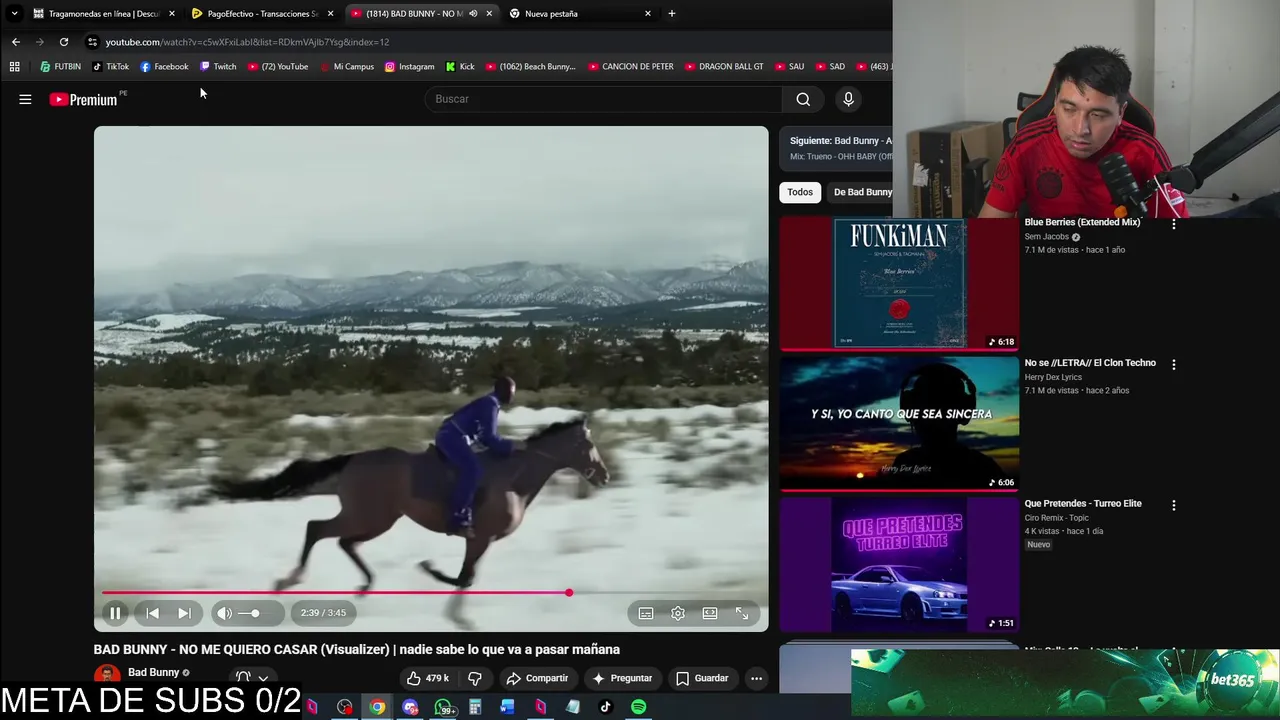Select the Todos filter chip
Viewport: 1280px width, 720px height.
(800, 192)
